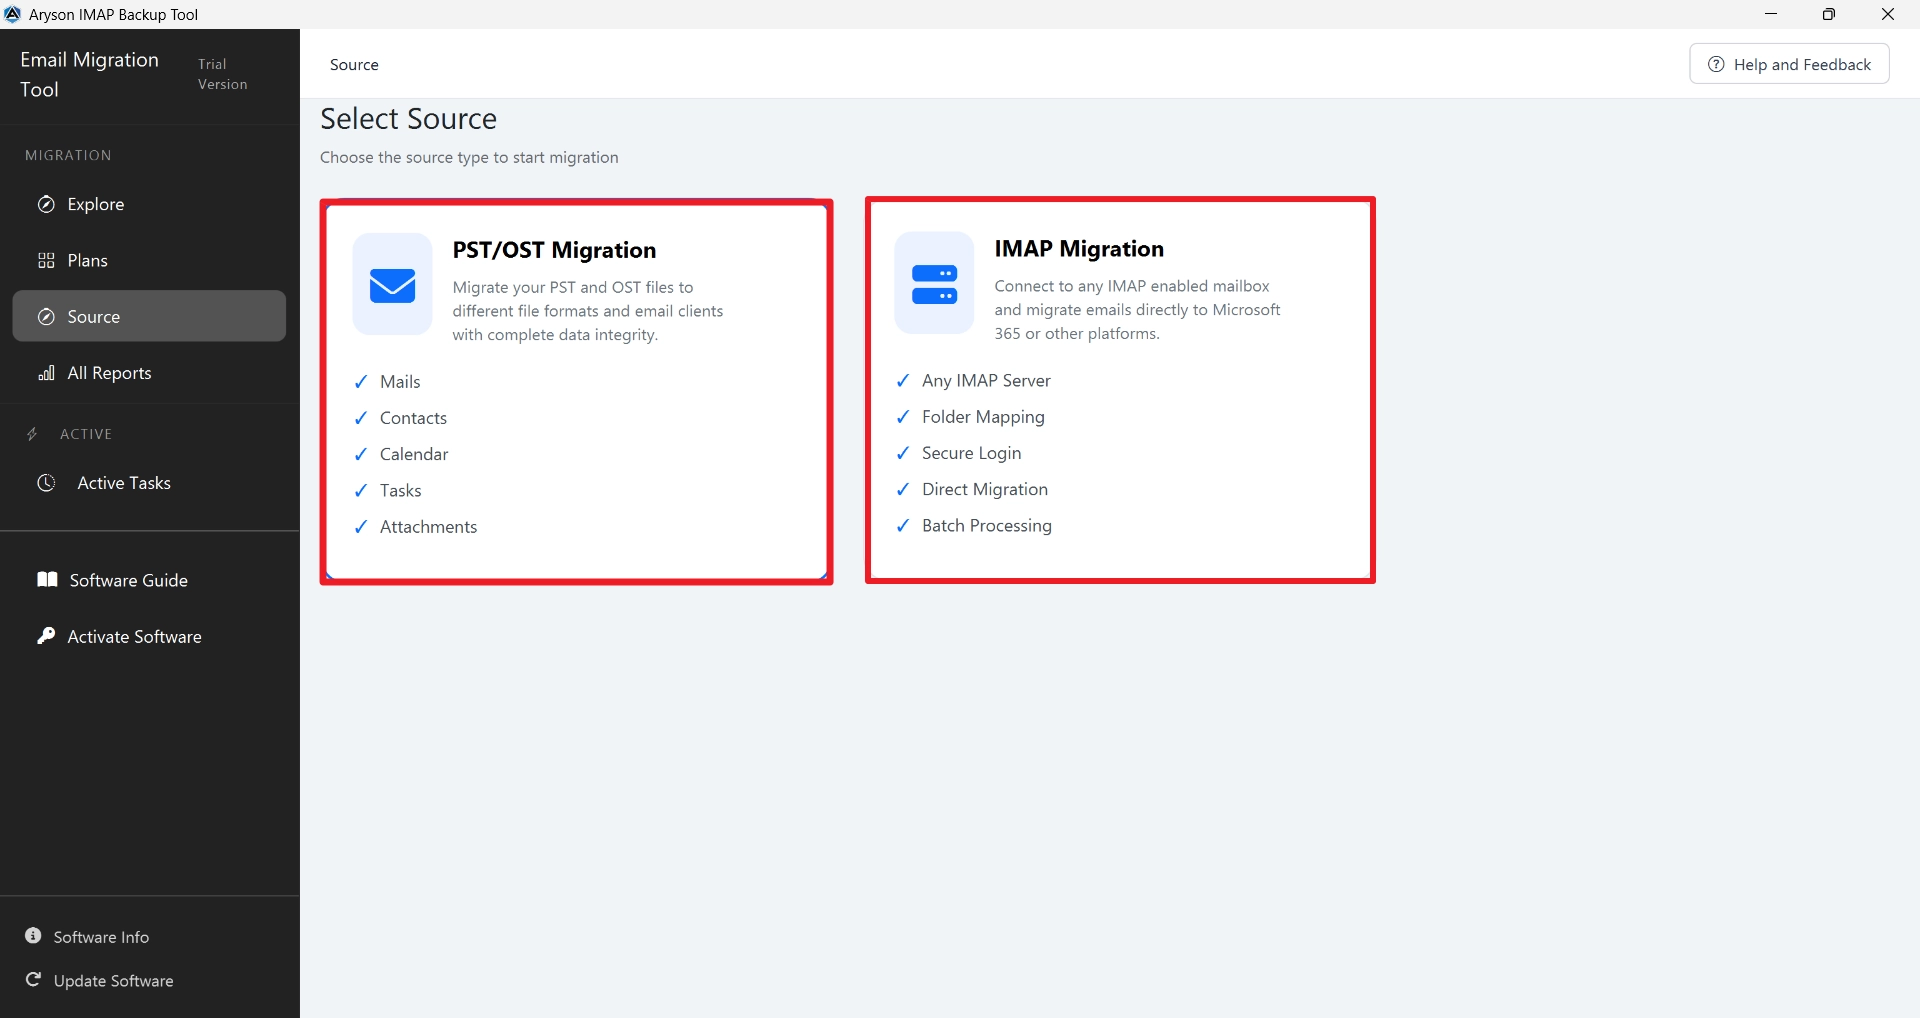Click the Help and Feedback button
The height and width of the screenshot is (1018, 1920).
coord(1789,64)
